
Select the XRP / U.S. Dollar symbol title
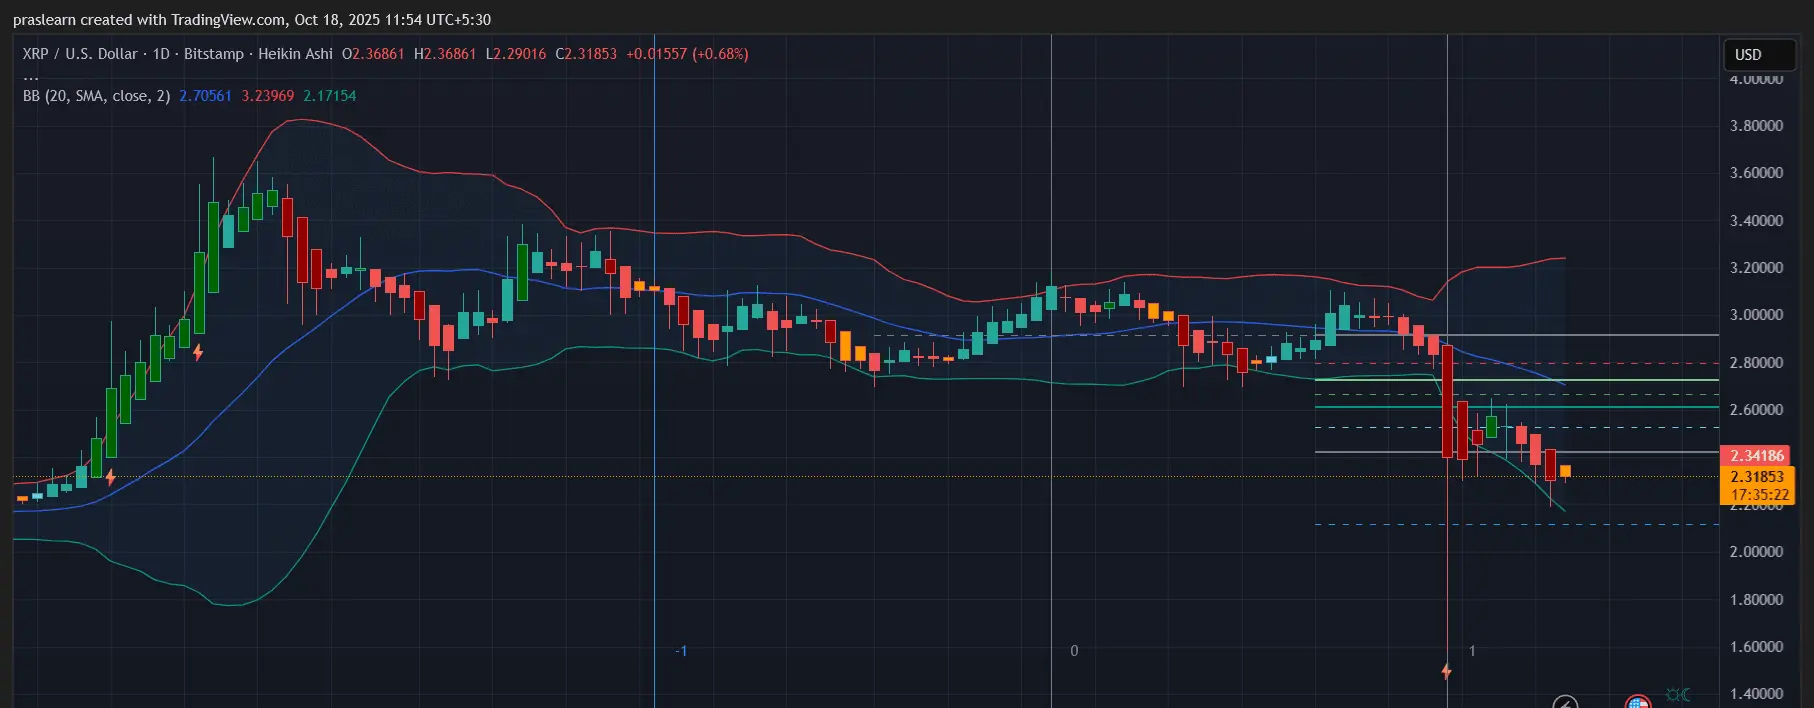tap(80, 54)
